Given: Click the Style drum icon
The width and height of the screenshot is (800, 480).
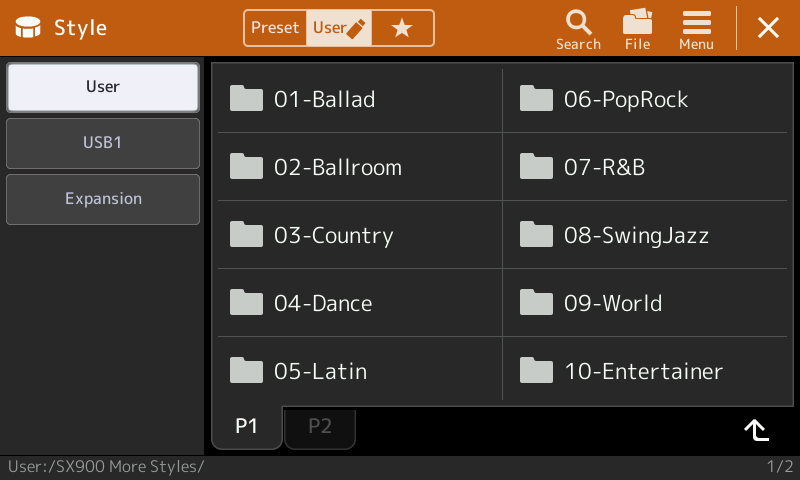Looking at the screenshot, I should click(x=28, y=27).
